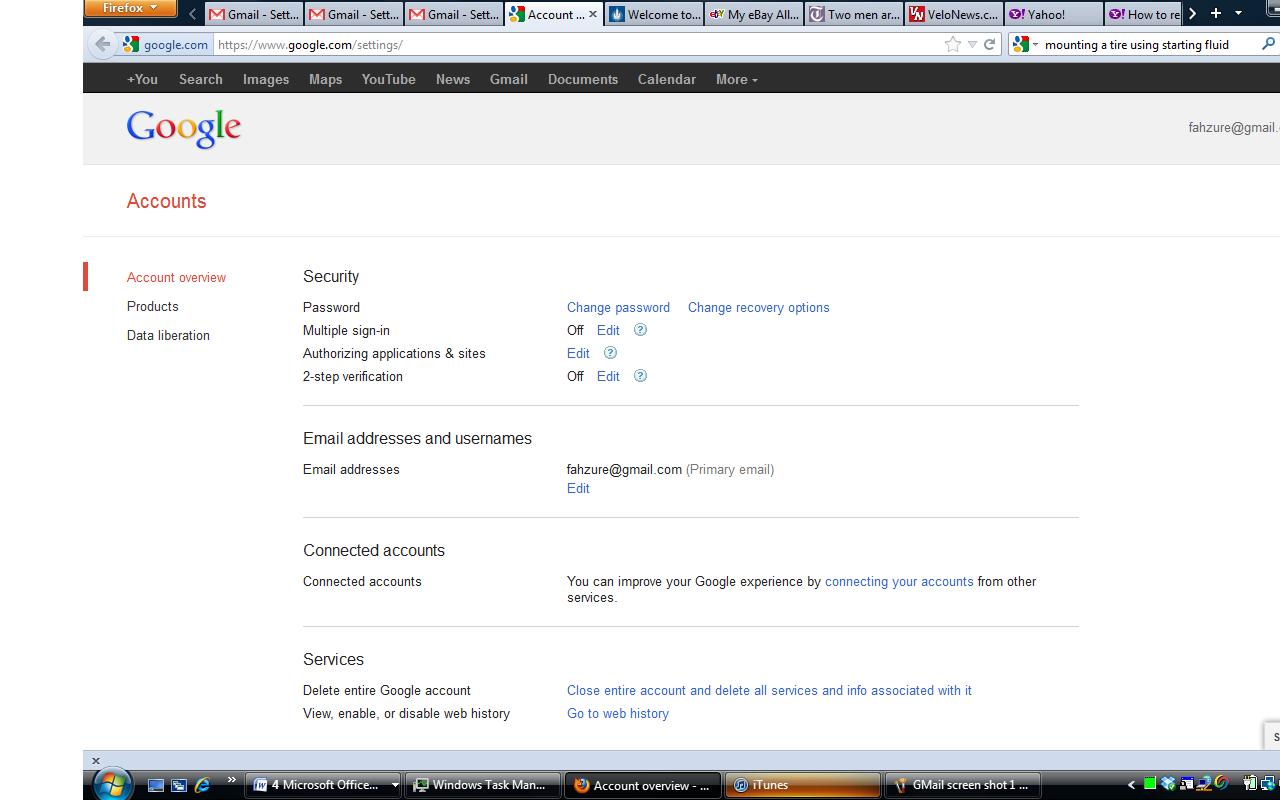Switch to the Yahoo! tab
1280x800 pixels.
point(1054,14)
